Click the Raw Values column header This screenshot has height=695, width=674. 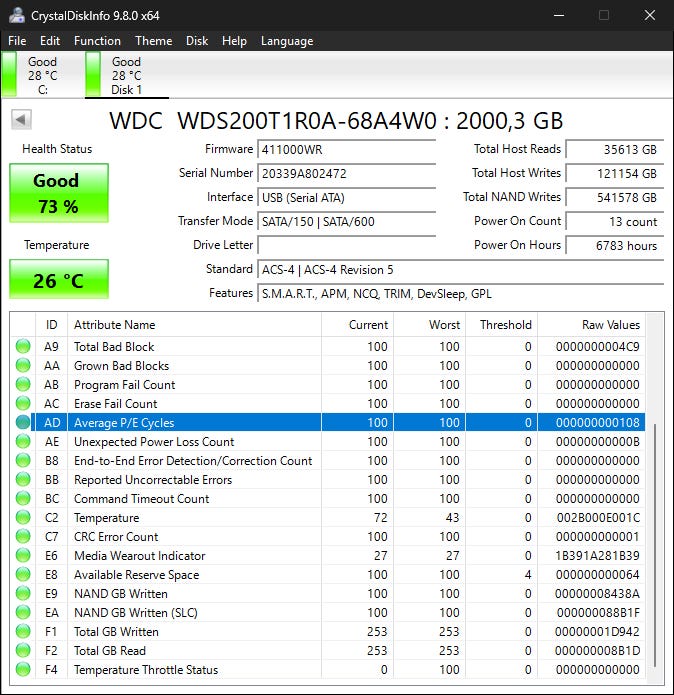[x=592, y=325]
